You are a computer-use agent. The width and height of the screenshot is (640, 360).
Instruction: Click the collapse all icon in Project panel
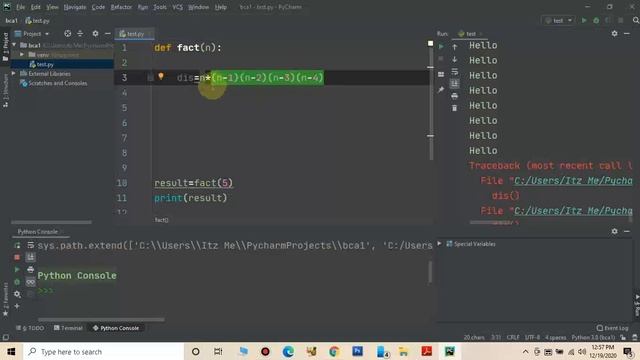coord(80,34)
